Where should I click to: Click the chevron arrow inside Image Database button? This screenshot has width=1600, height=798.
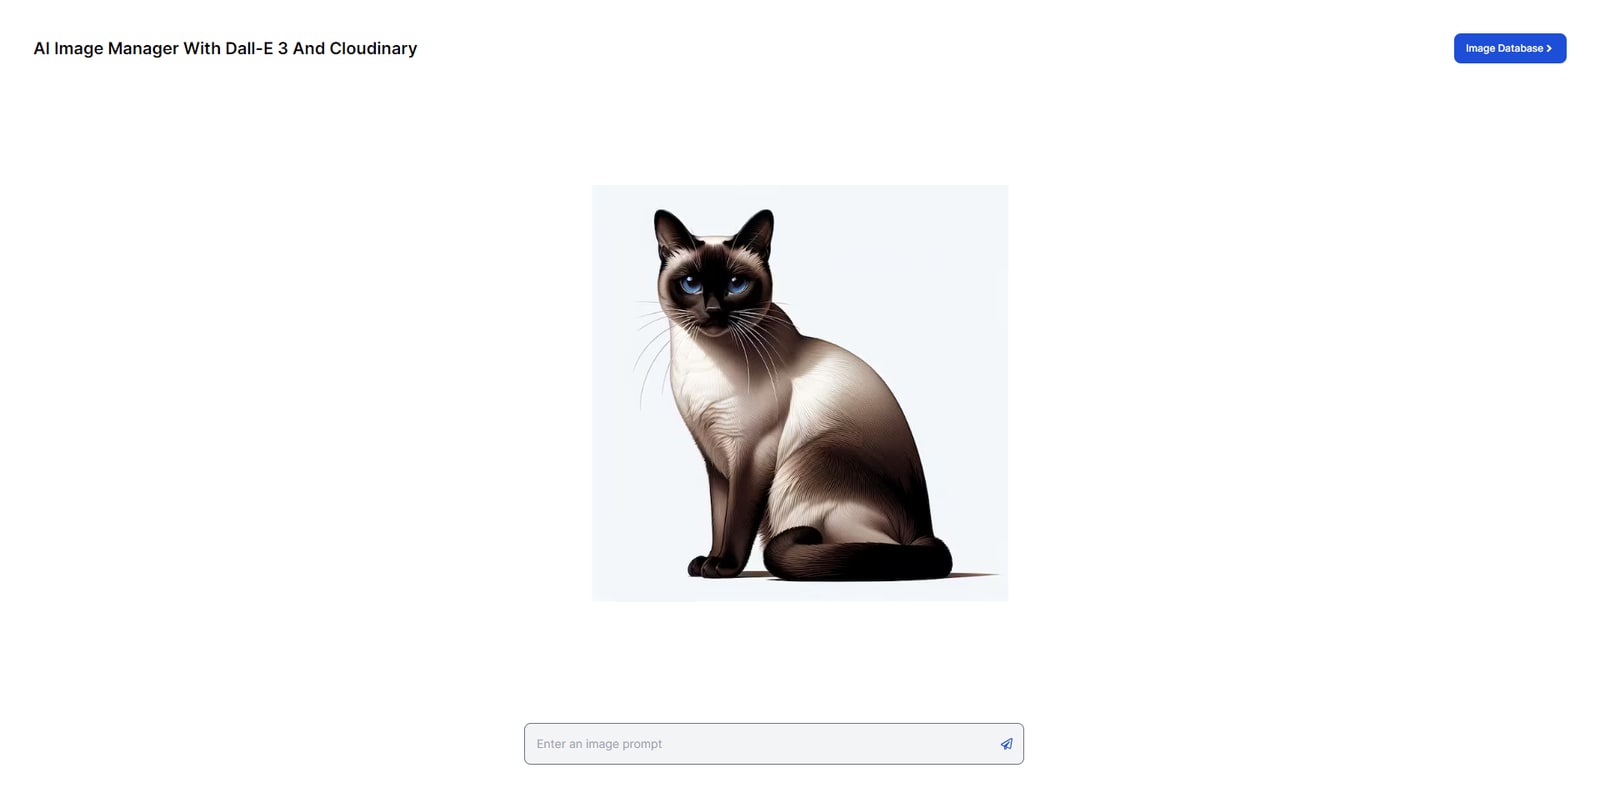click(1549, 48)
